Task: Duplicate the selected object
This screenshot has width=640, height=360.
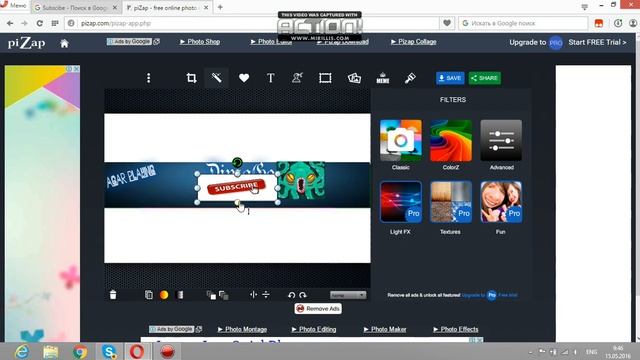Action: point(149,295)
